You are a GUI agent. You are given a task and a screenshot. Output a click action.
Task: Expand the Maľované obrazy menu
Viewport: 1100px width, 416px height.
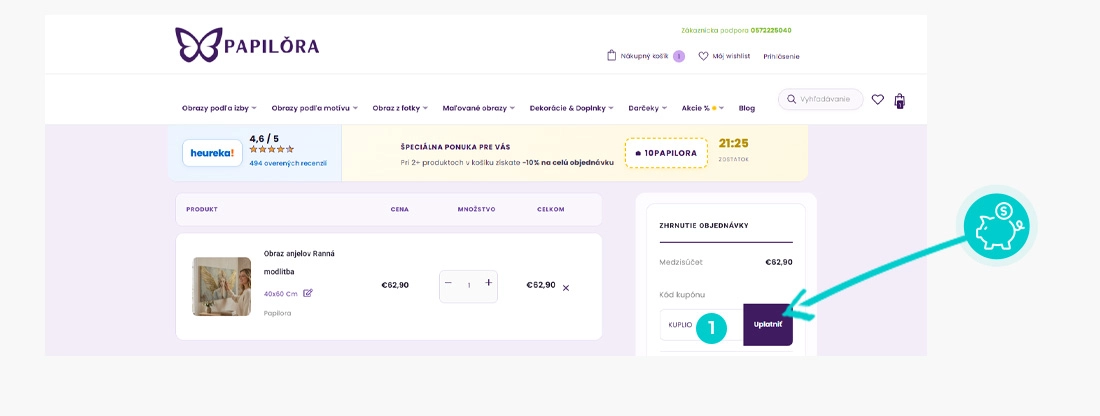479,108
